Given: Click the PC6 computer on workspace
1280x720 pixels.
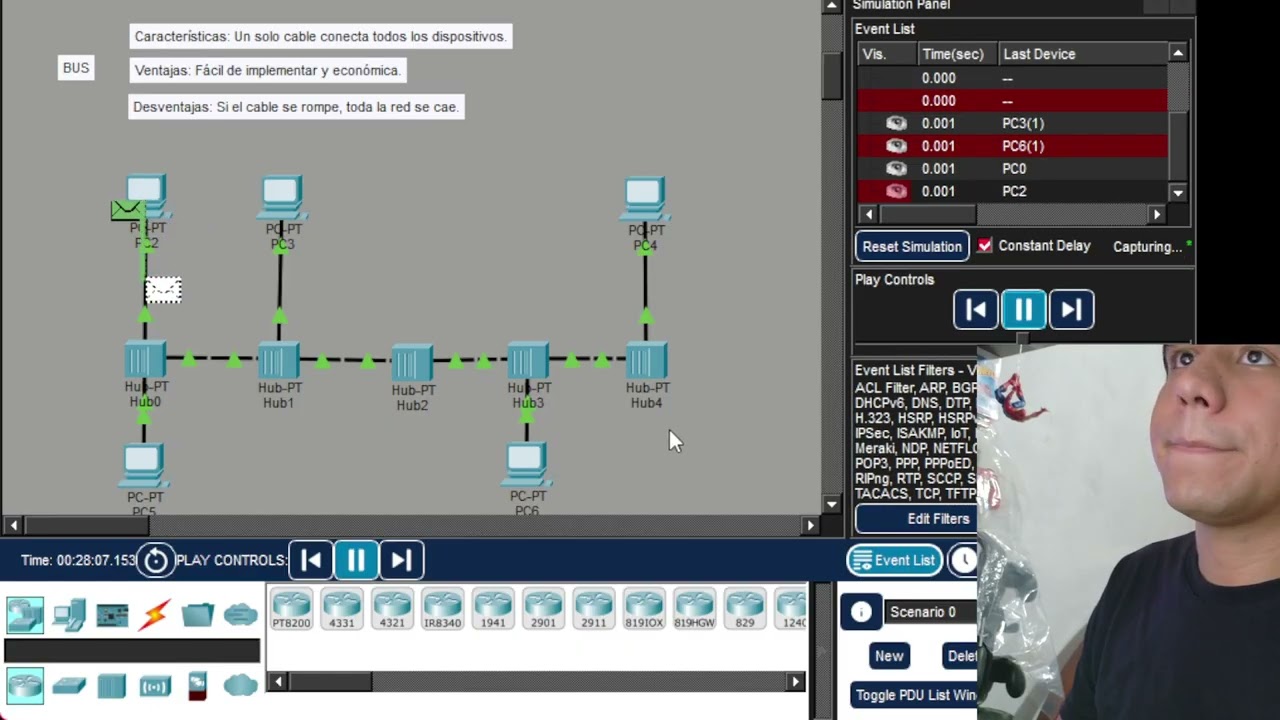Looking at the screenshot, I should (526, 465).
